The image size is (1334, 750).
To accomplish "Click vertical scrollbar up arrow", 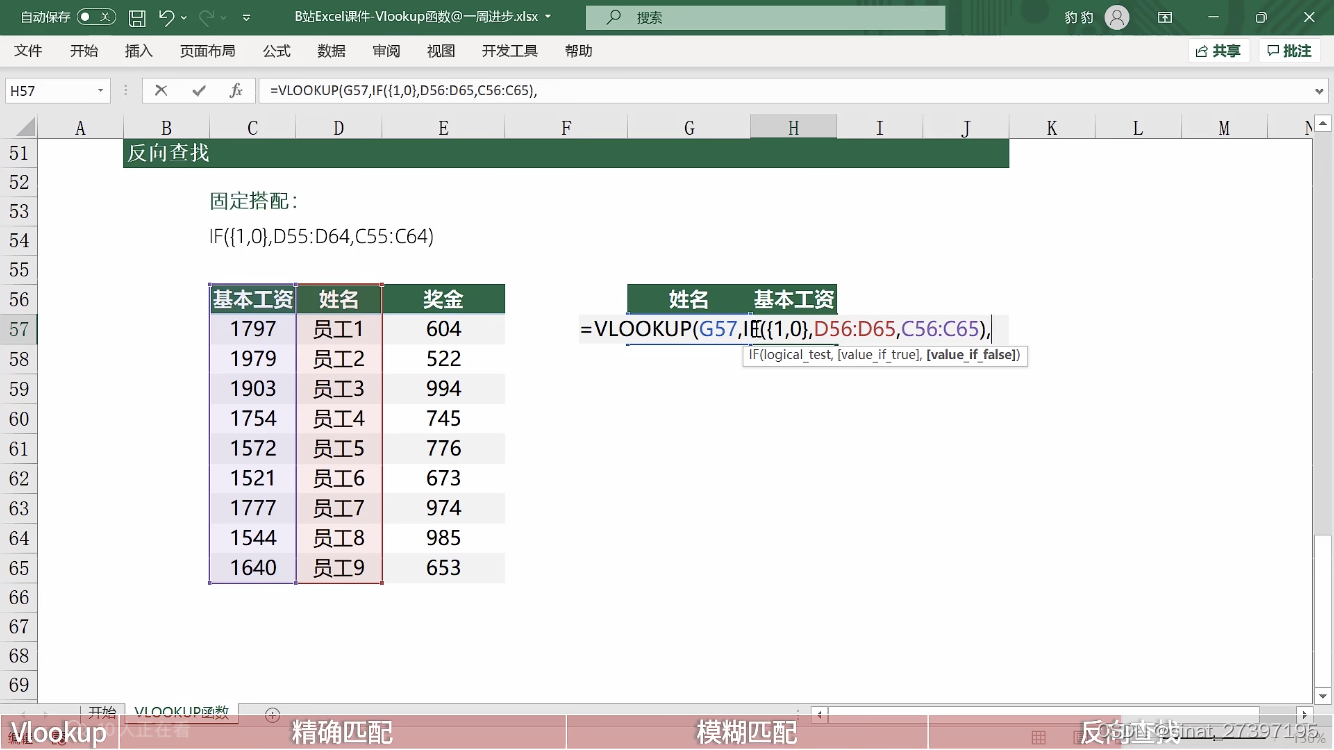I will click(1323, 123).
